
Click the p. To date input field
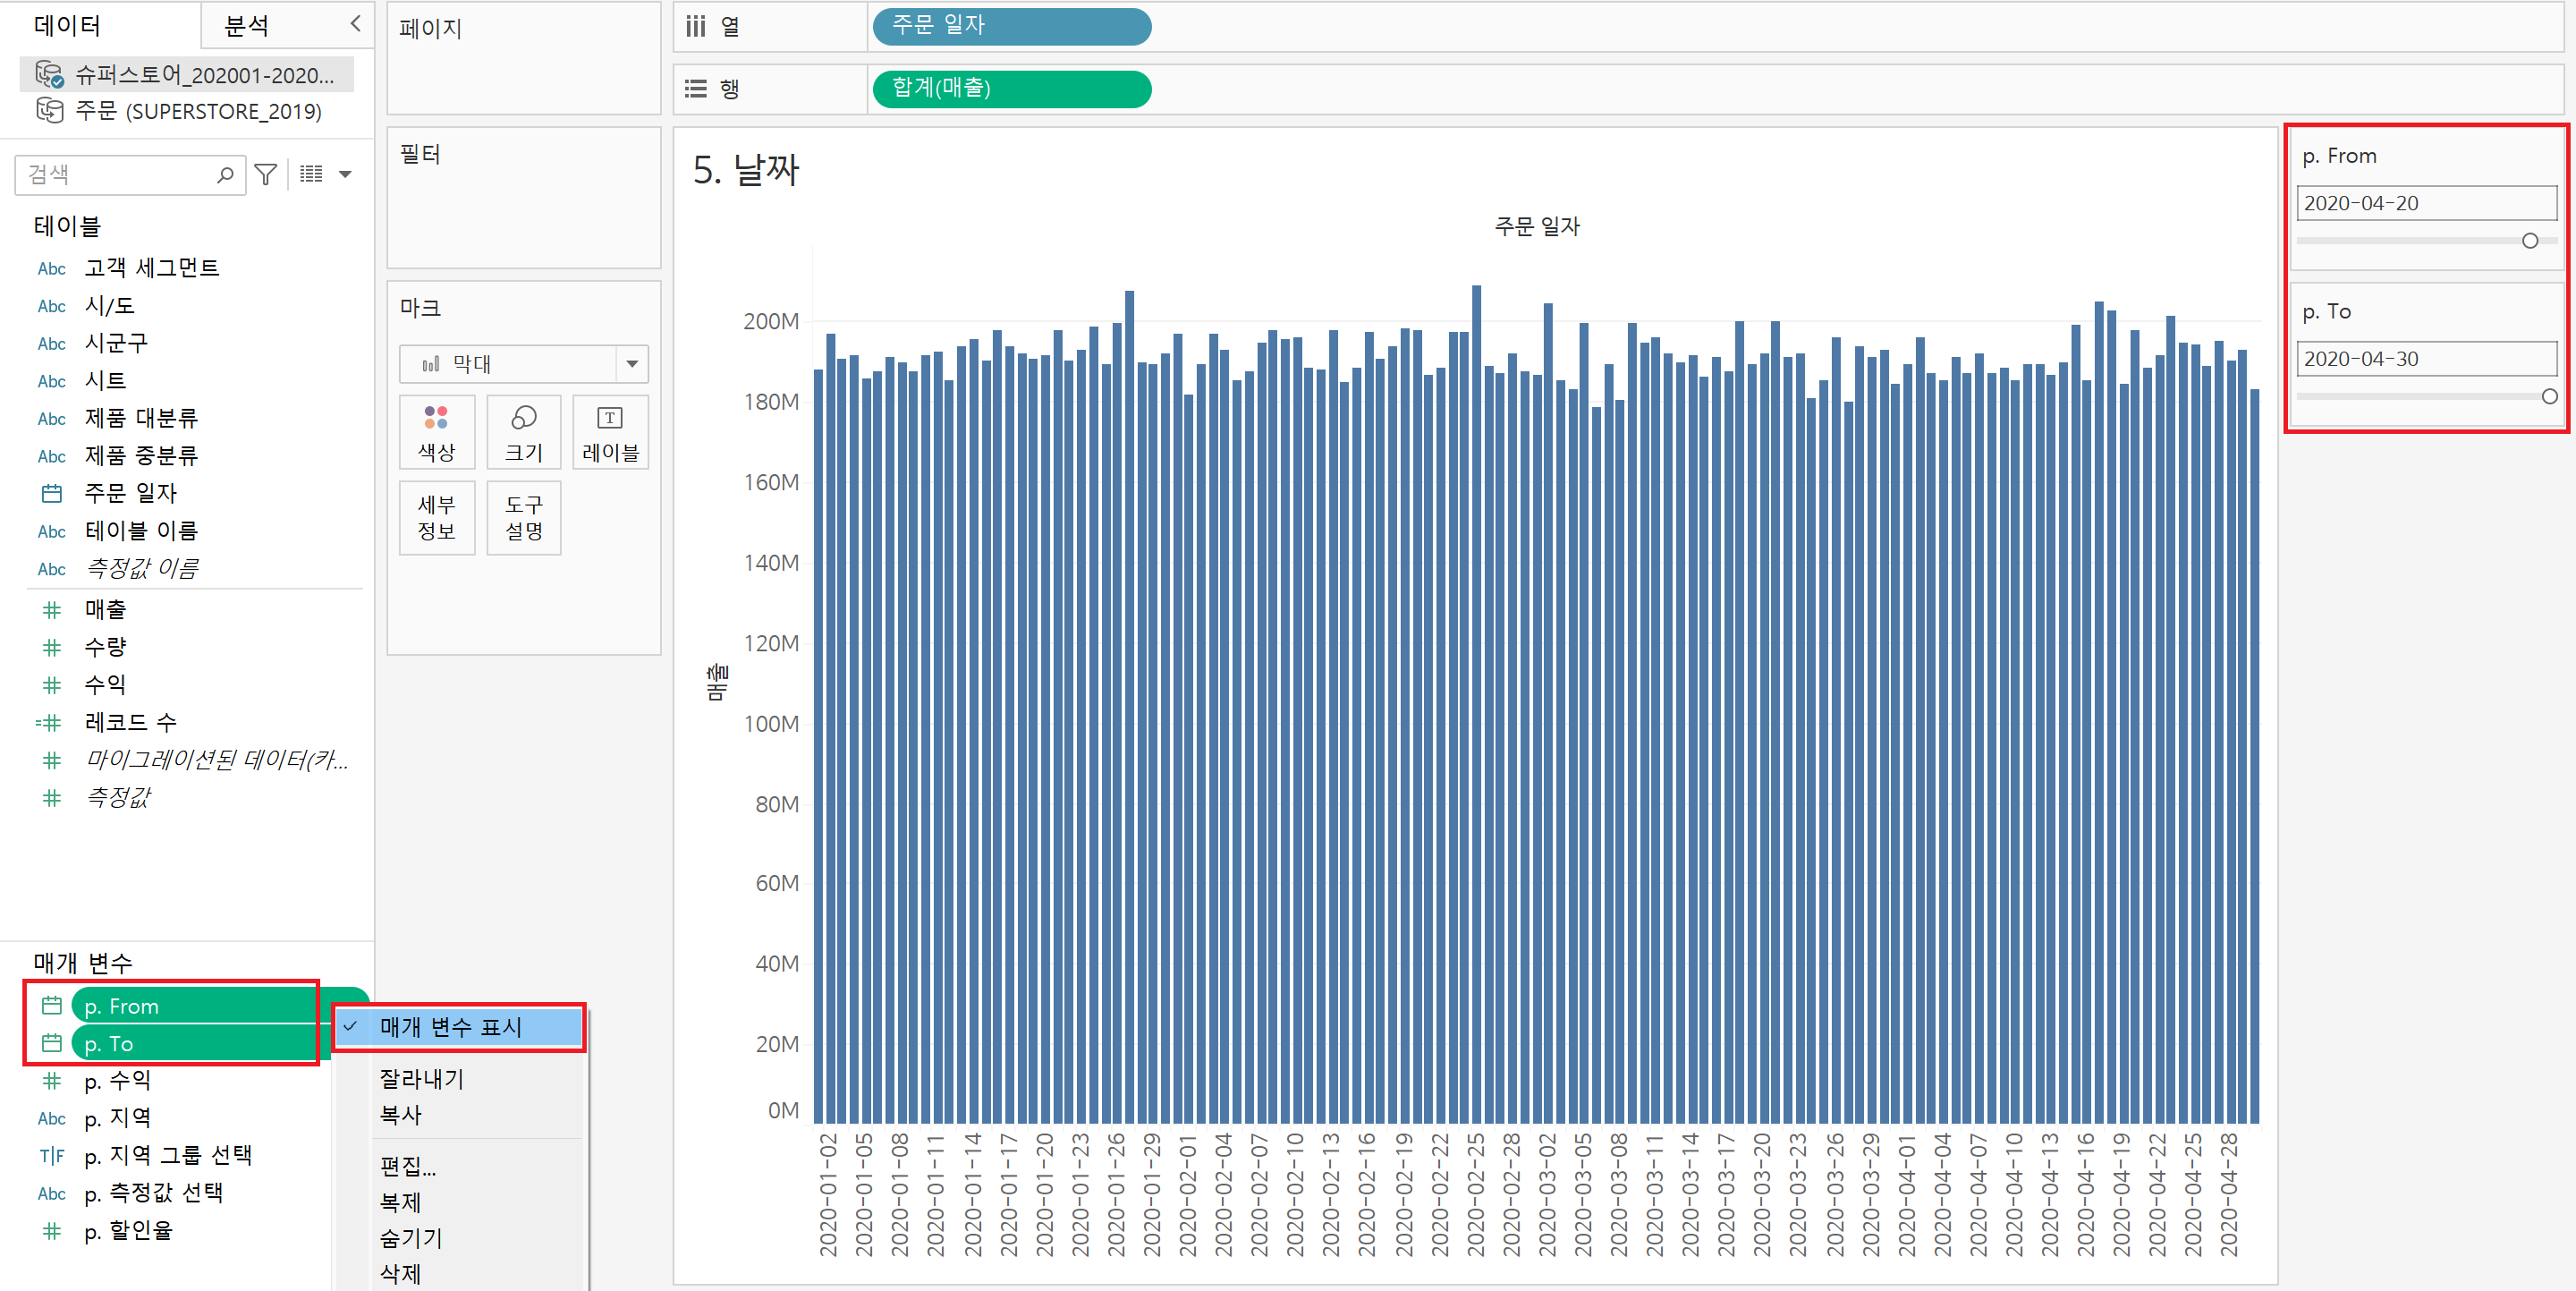click(x=2425, y=359)
